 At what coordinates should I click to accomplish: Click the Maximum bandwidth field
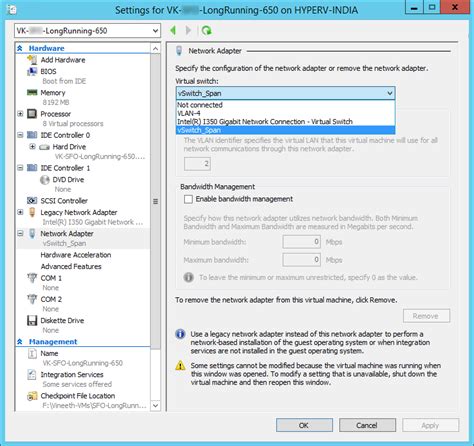coord(302,260)
